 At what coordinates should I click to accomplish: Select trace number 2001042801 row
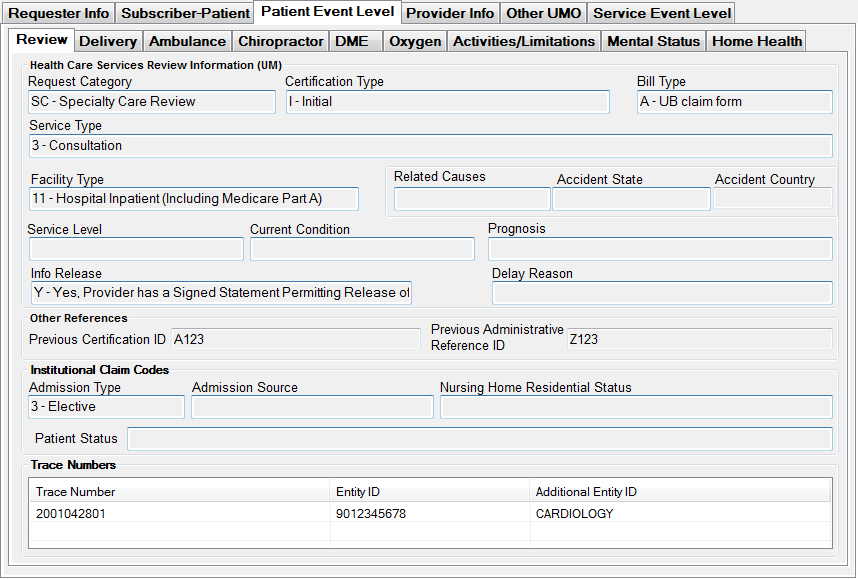point(180,514)
